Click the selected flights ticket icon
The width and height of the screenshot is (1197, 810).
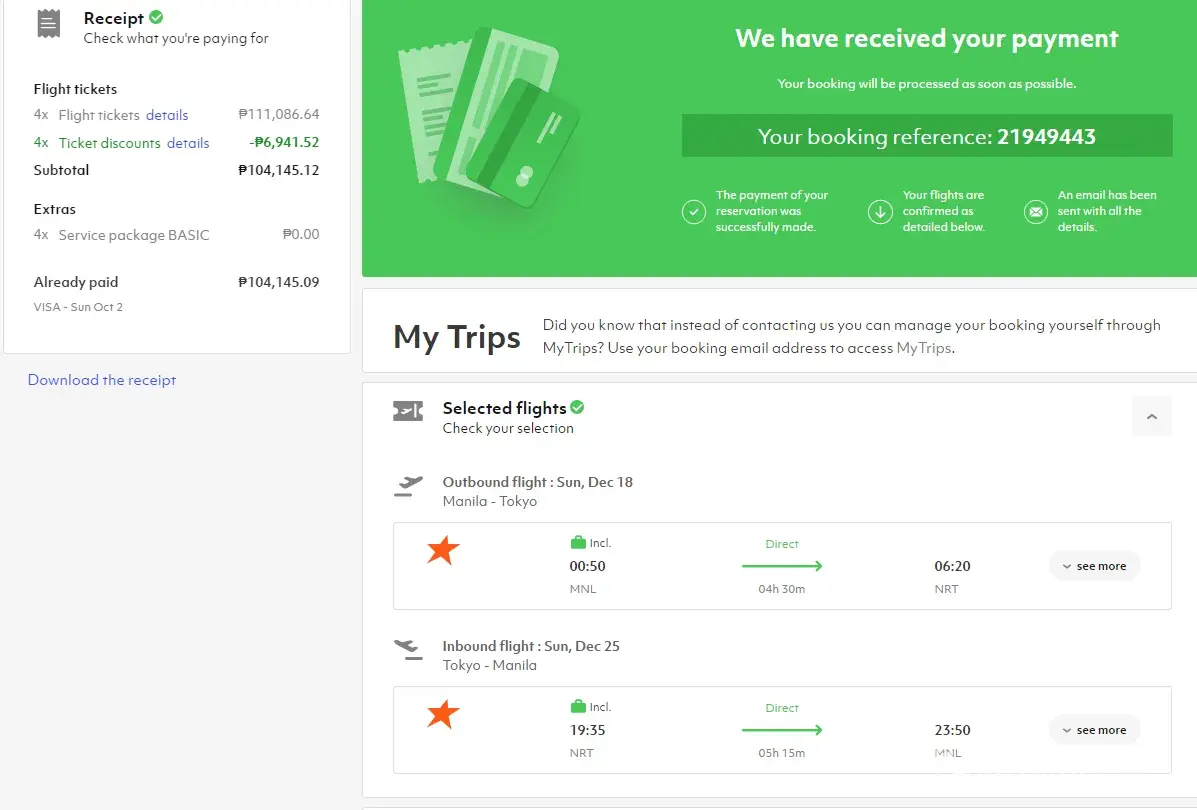click(408, 411)
